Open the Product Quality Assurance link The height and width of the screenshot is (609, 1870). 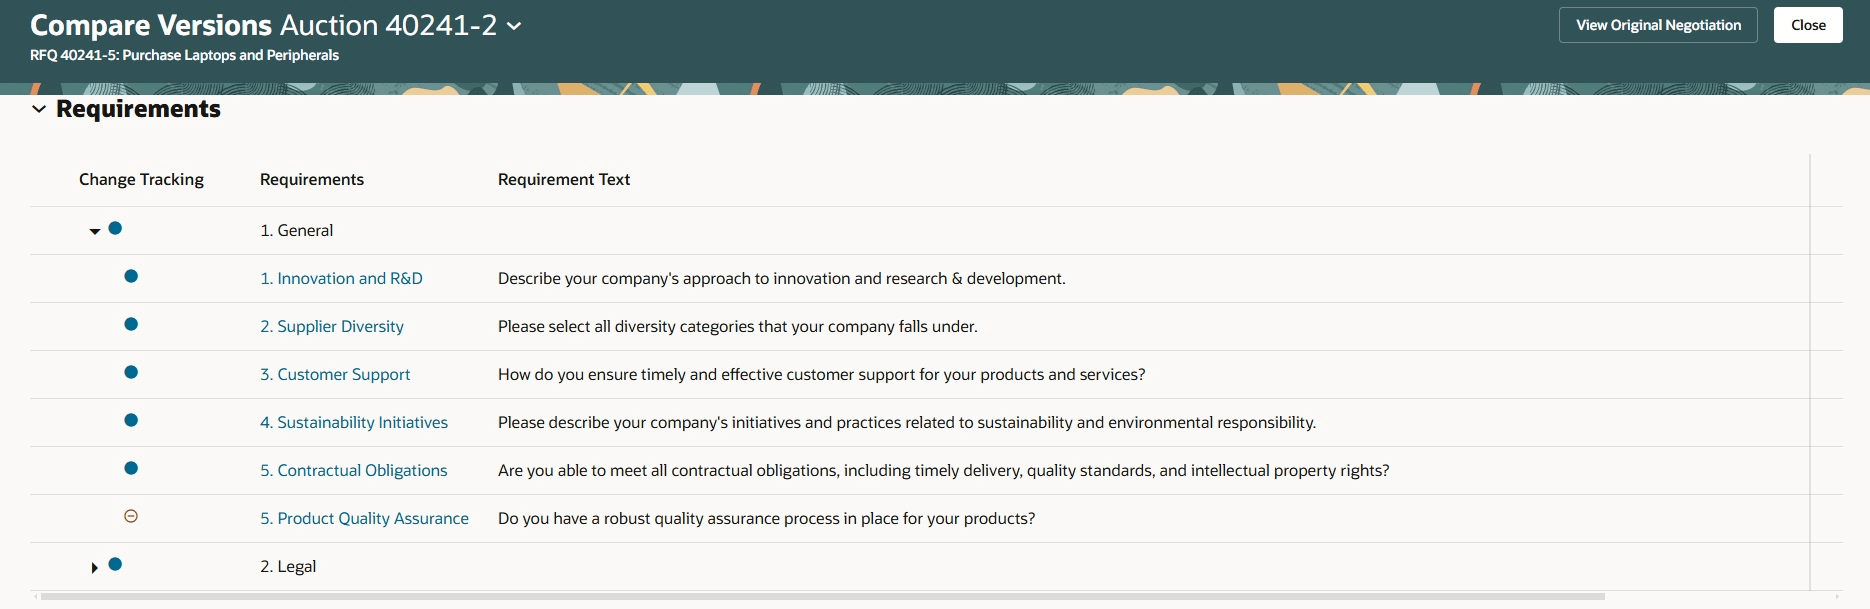364,518
